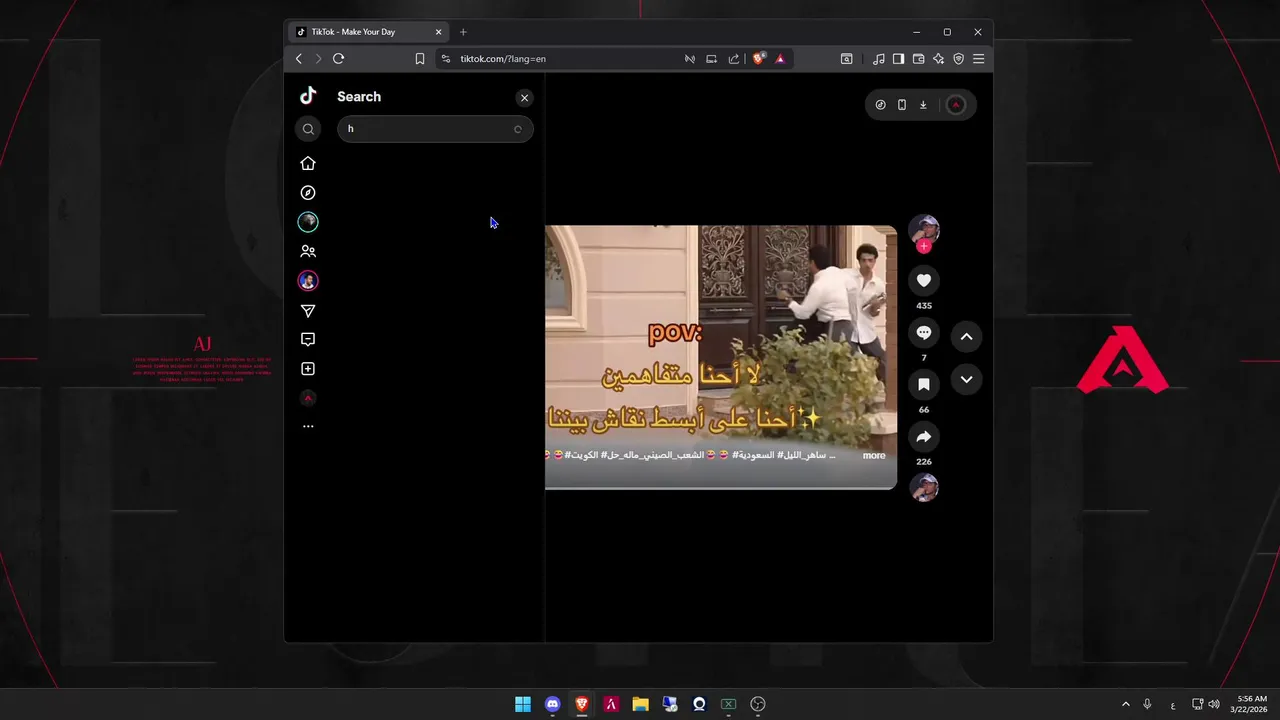Image resolution: width=1280 pixels, height=720 pixels.
Task: Go to the previous video with the up arrow
Action: [x=966, y=337]
